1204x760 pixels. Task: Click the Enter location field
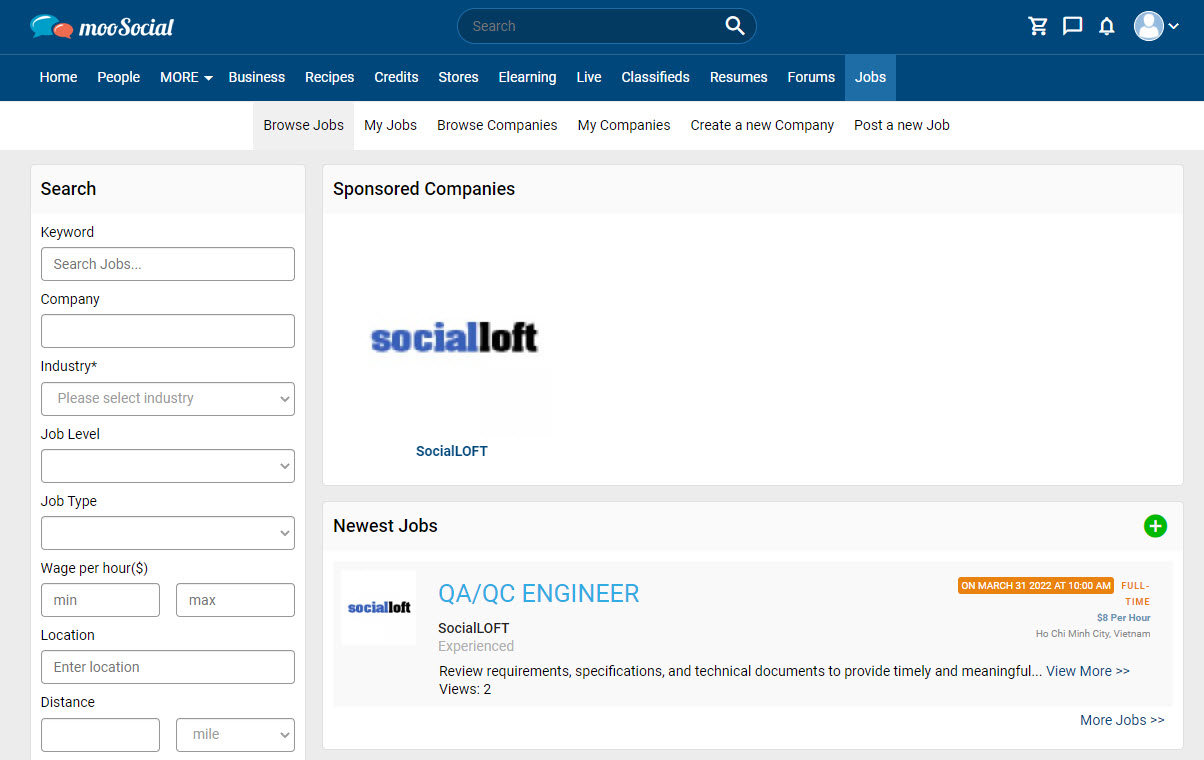pos(168,667)
